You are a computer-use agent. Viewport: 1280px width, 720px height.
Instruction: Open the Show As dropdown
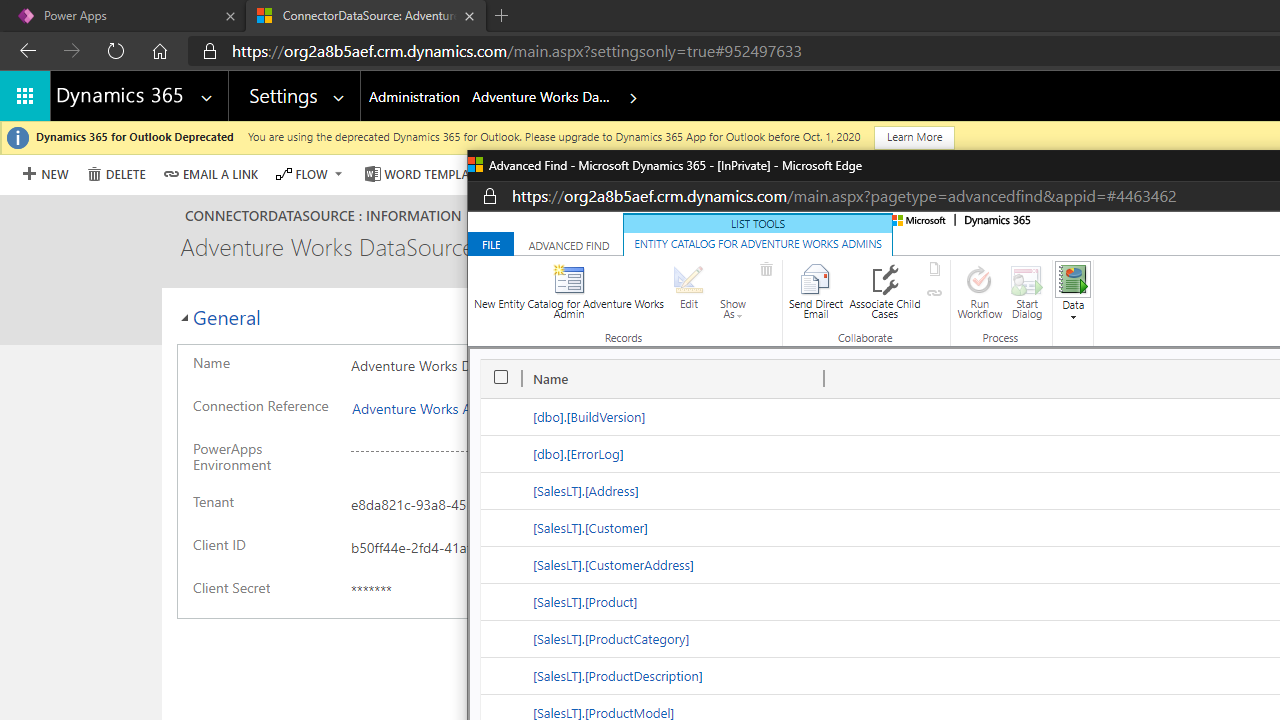[x=733, y=308]
